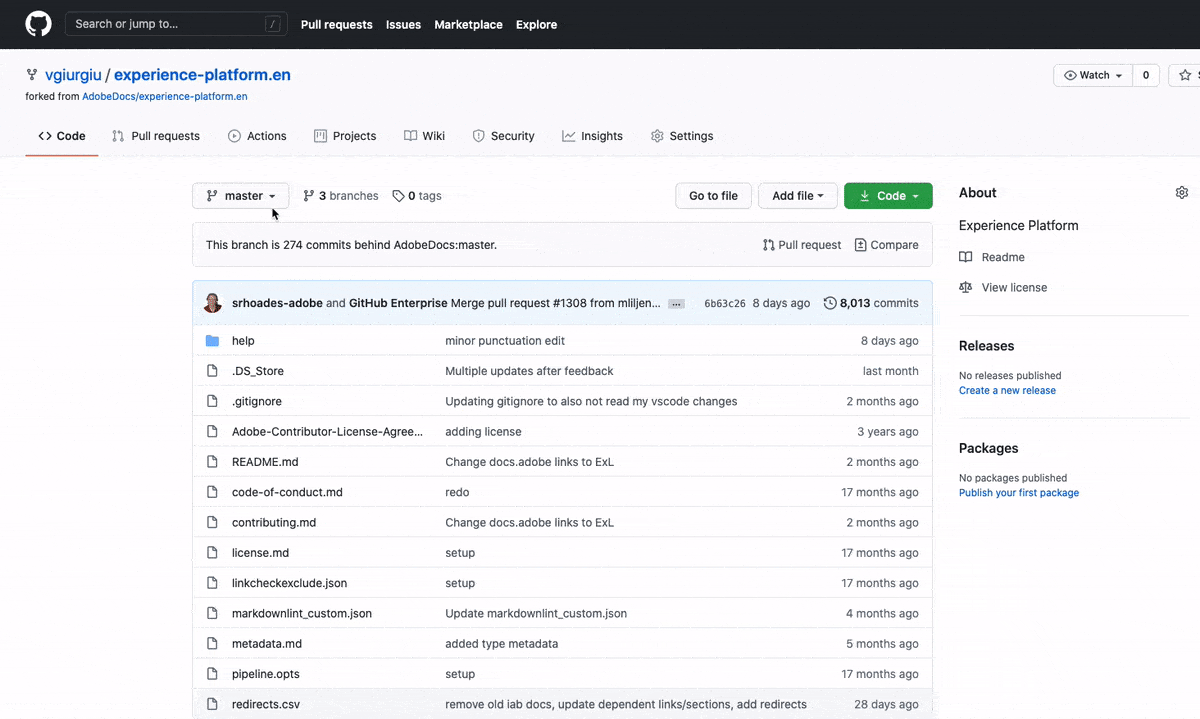The height and width of the screenshot is (719, 1200).
Task: Click the View license scale icon
Action: 966,287
